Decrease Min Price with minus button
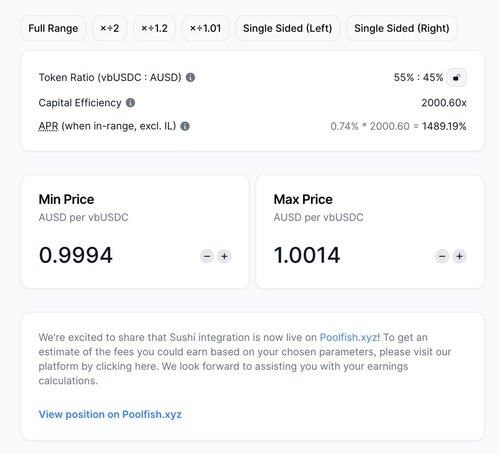 point(207,256)
